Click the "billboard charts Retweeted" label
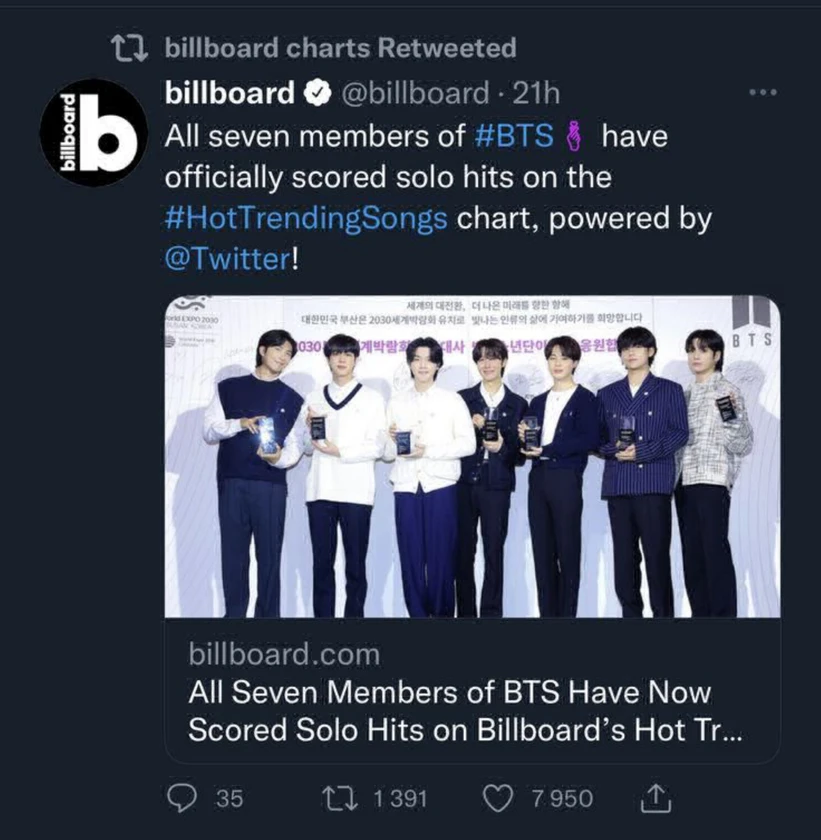The height and width of the screenshot is (840, 821). 340,47
